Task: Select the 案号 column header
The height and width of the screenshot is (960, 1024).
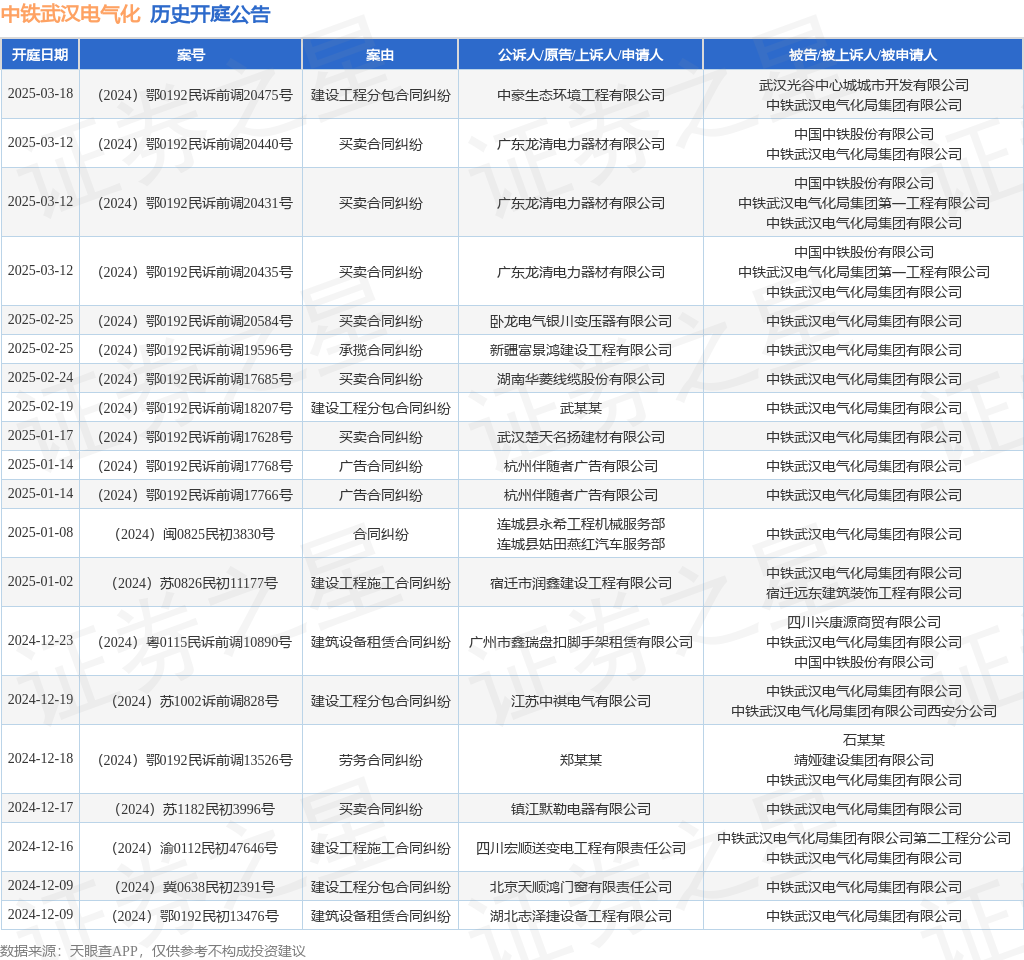Action: (191, 55)
